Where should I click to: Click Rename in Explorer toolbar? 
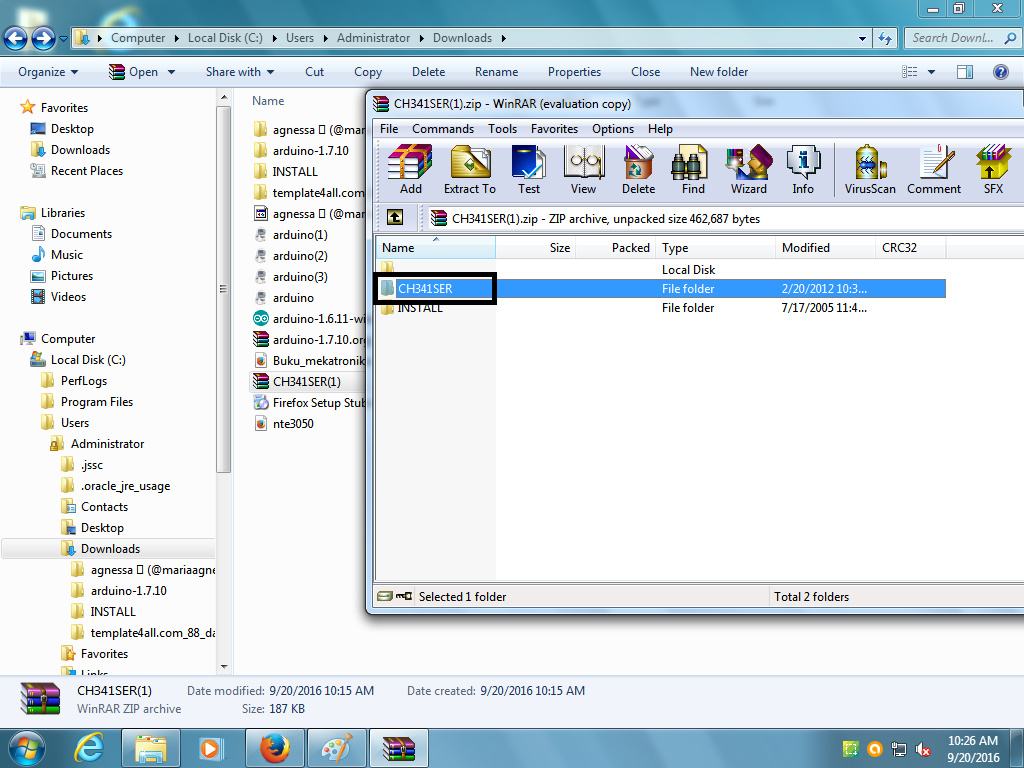[x=496, y=72]
